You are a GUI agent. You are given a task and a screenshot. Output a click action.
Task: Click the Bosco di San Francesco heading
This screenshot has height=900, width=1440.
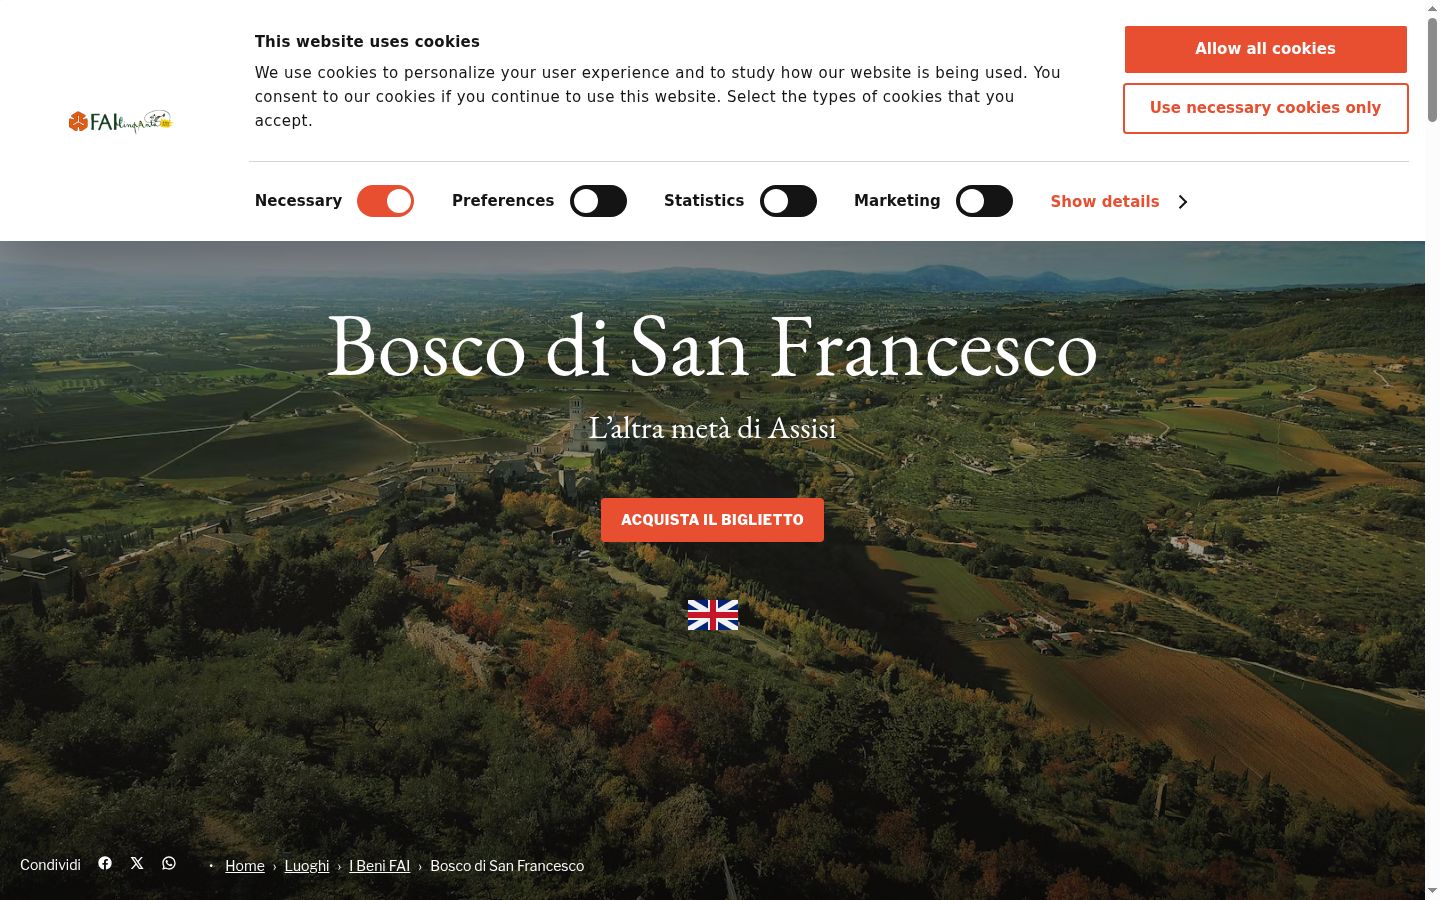[x=712, y=347]
